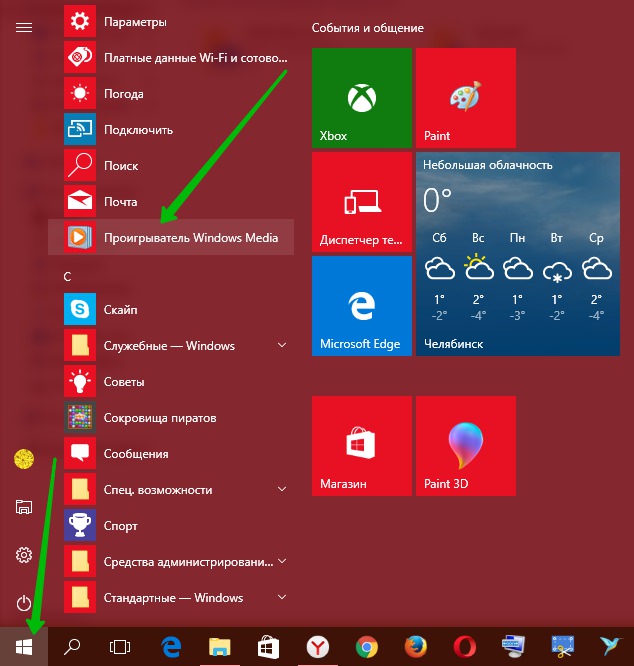Open Store from the taskbar

[268, 647]
